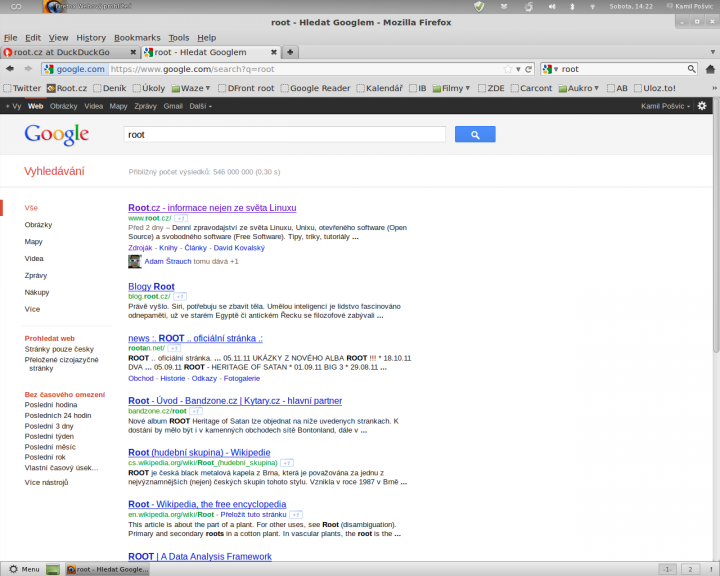Open the Twitter bookmark
This screenshot has width=720, height=576.
pos(22,88)
